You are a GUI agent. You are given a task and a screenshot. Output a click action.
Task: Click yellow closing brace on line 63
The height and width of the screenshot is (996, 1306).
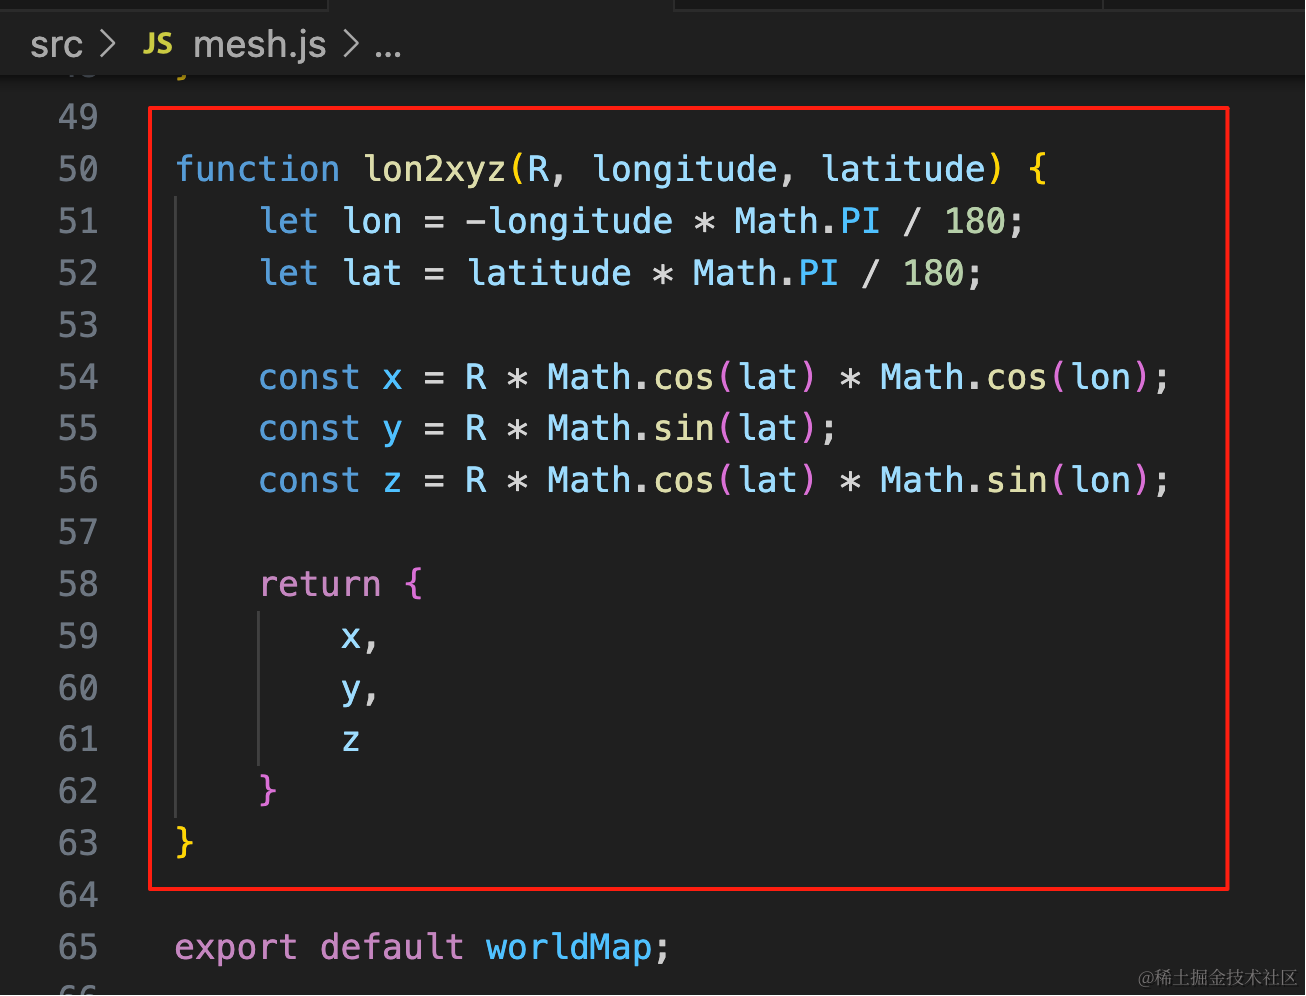(185, 843)
